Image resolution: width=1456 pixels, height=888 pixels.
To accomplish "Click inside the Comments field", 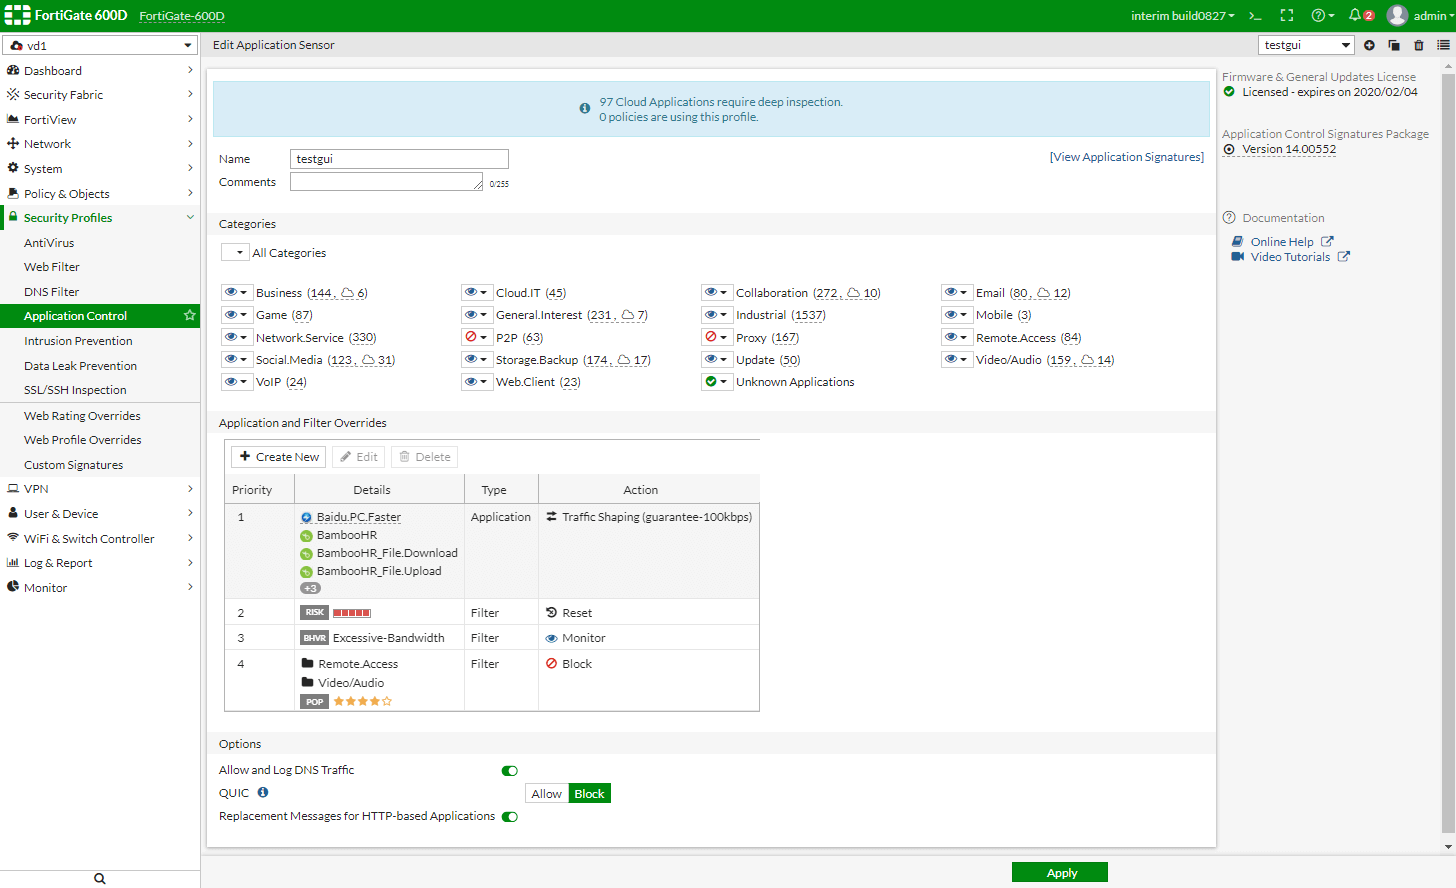I will click(386, 181).
